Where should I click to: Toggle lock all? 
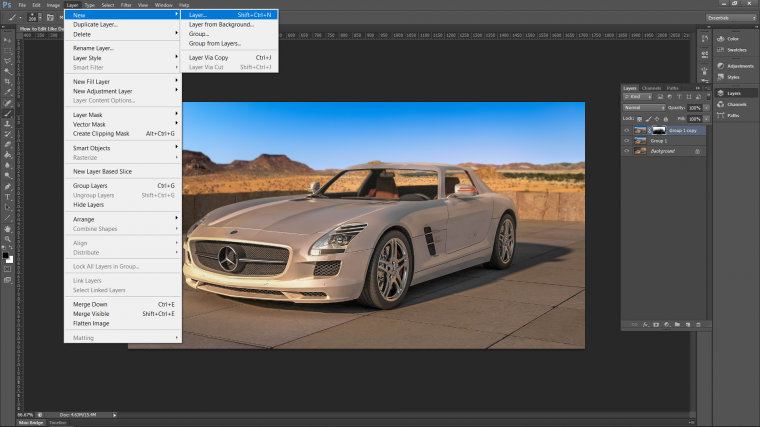[x=666, y=119]
